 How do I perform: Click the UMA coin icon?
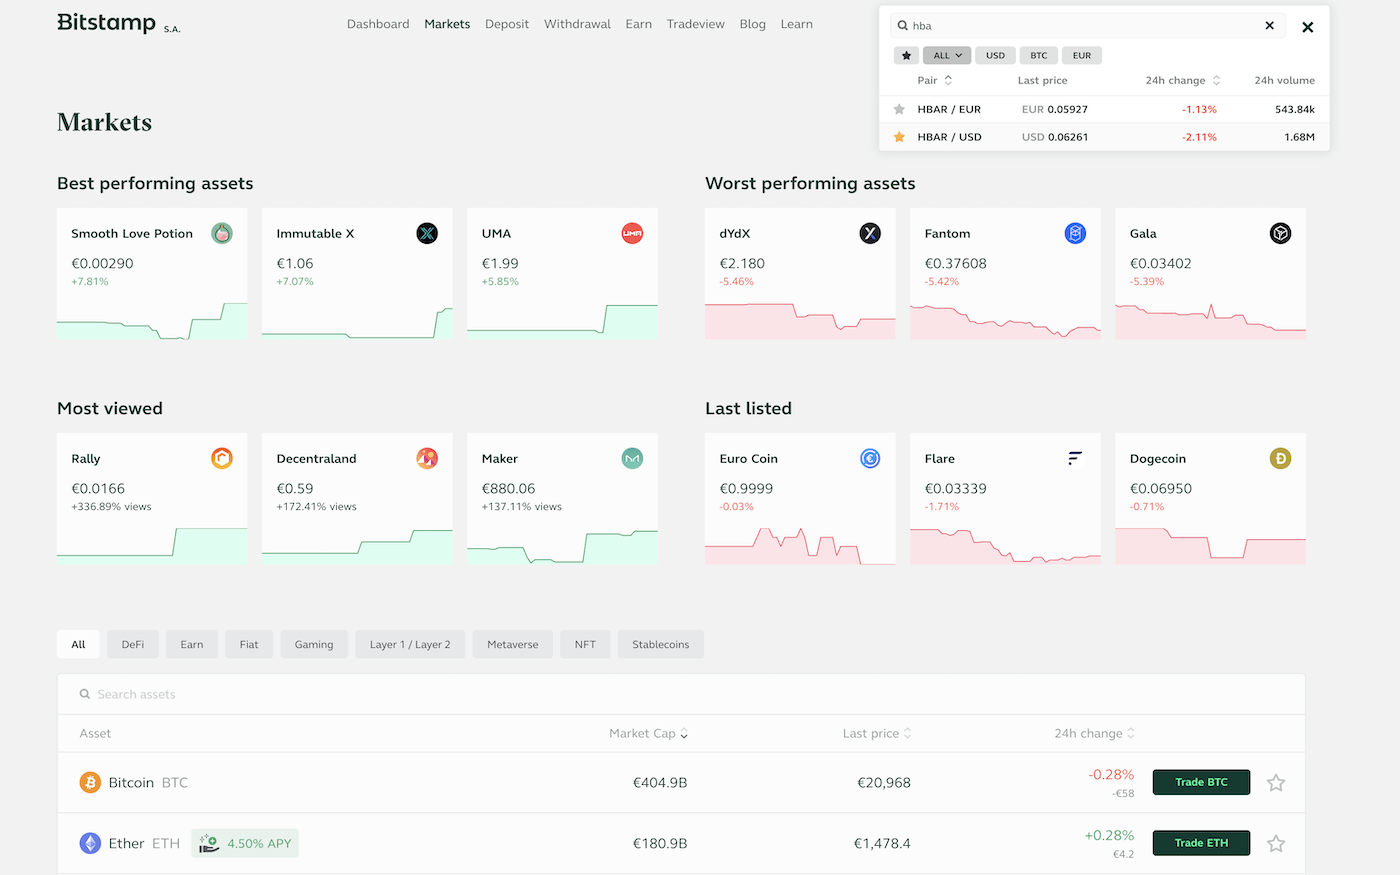coord(632,234)
